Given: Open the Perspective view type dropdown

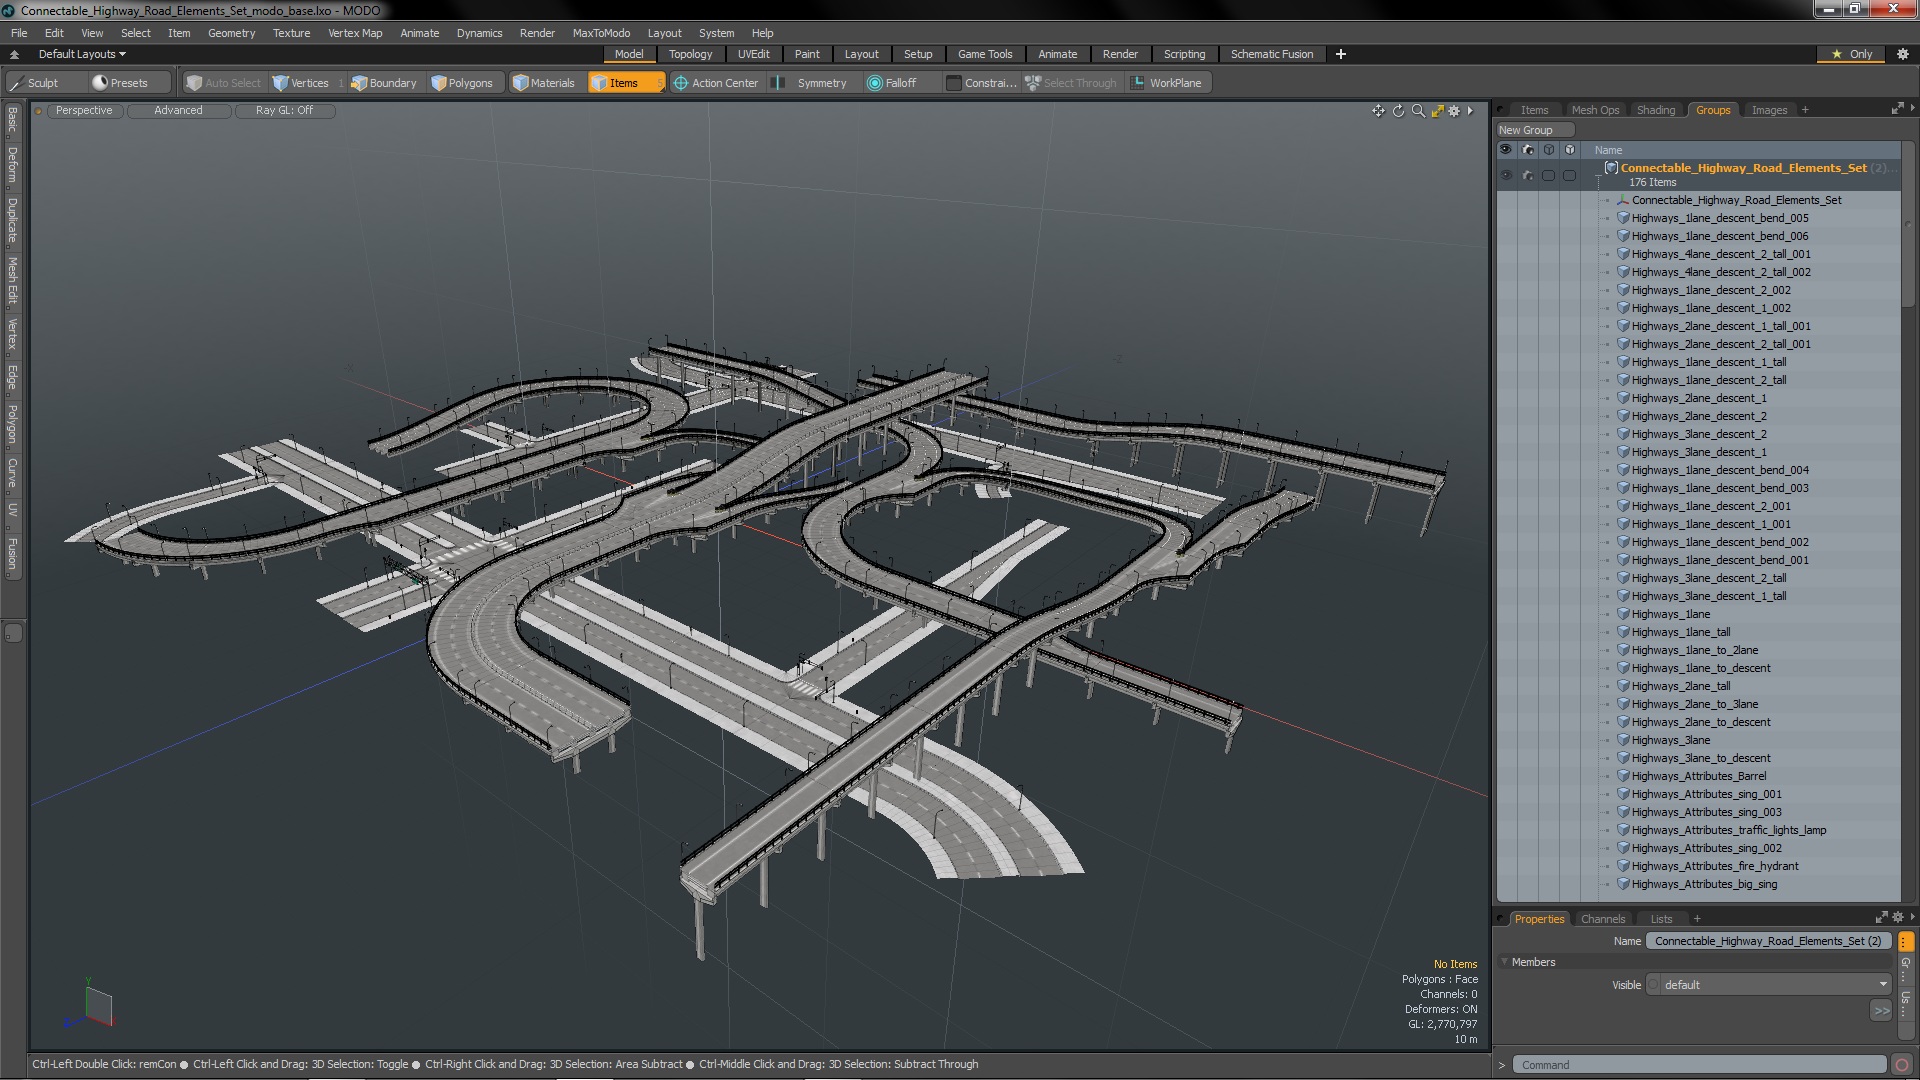Looking at the screenshot, I should 84,111.
